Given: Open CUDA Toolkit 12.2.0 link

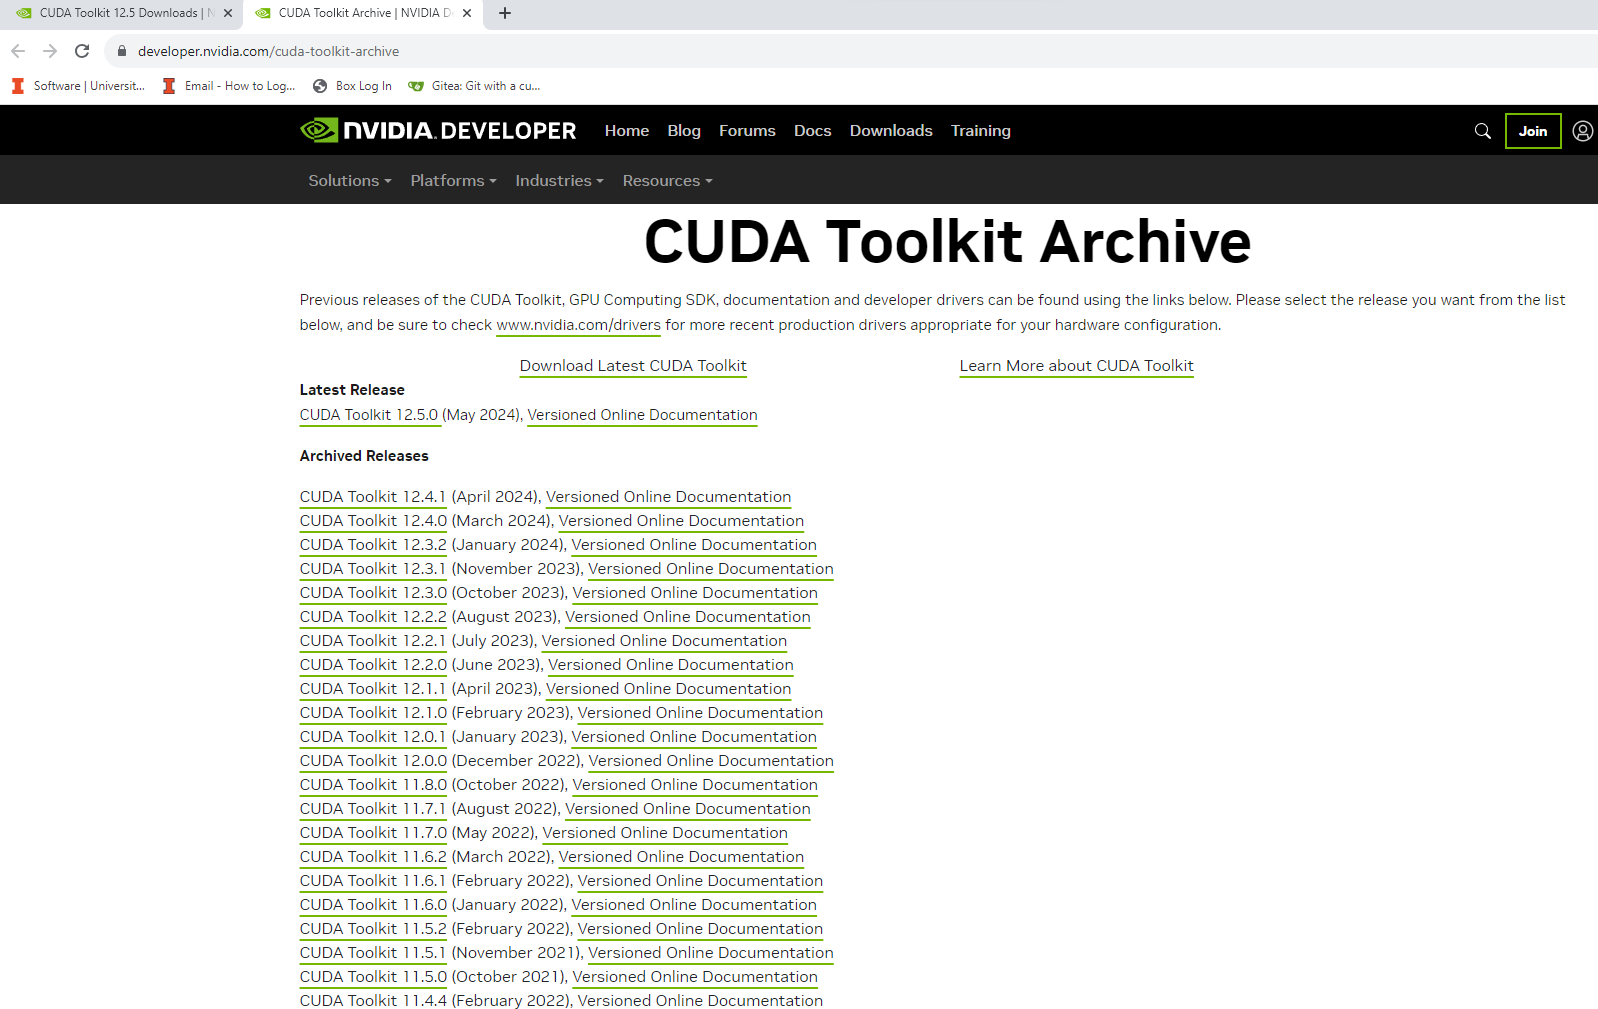Looking at the screenshot, I should (x=373, y=665).
